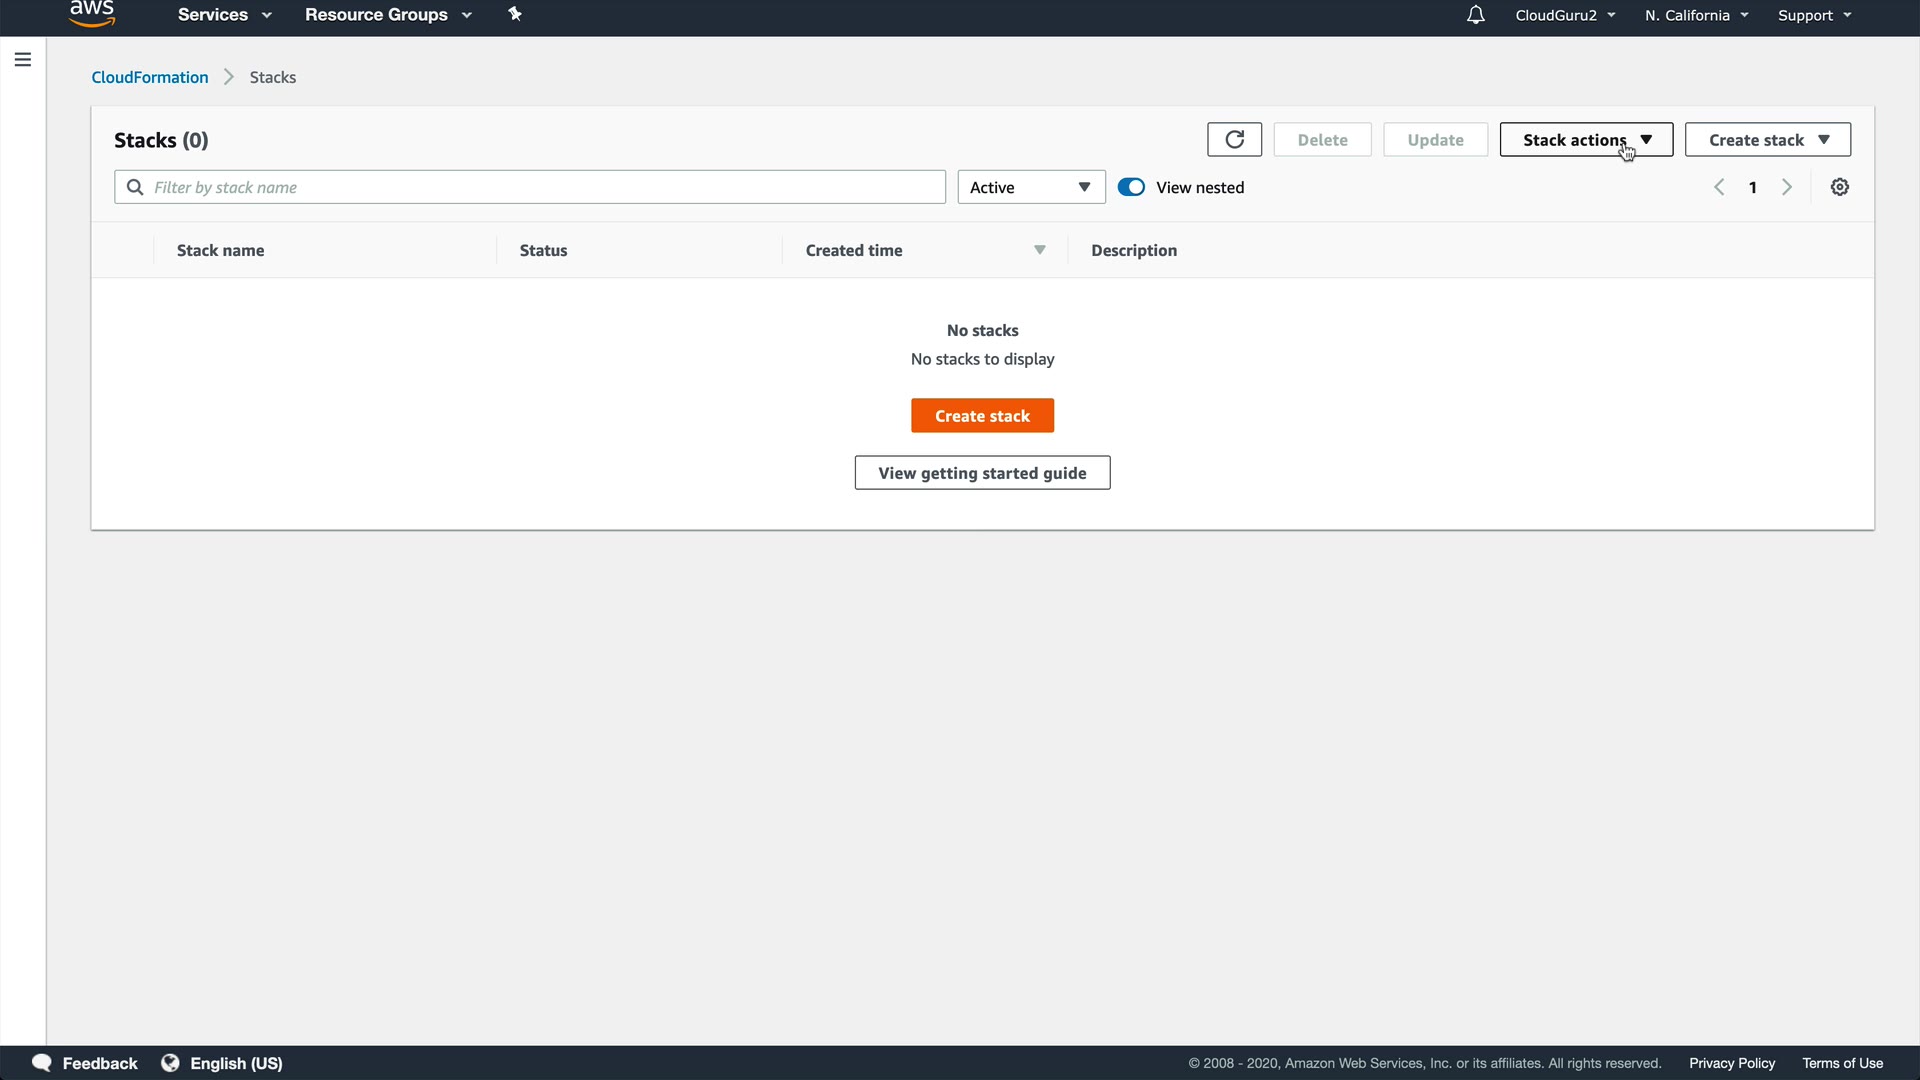Expand the Active status filter dropdown
The image size is (1920, 1080).
point(1031,187)
